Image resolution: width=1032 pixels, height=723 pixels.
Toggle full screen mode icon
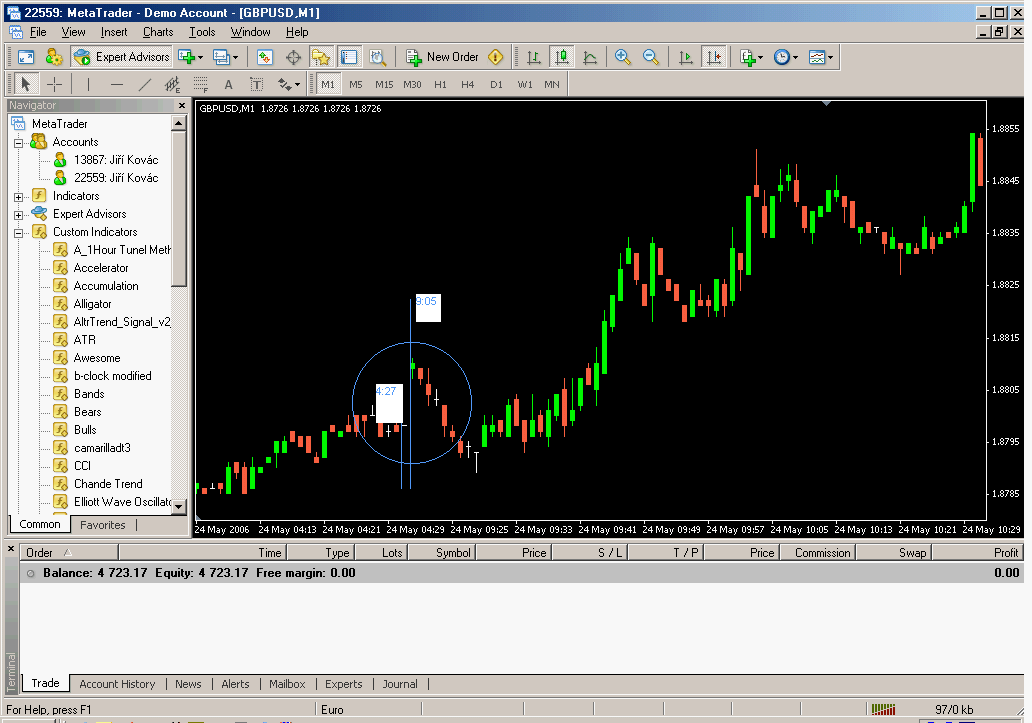pyautogui.click(x=26, y=57)
